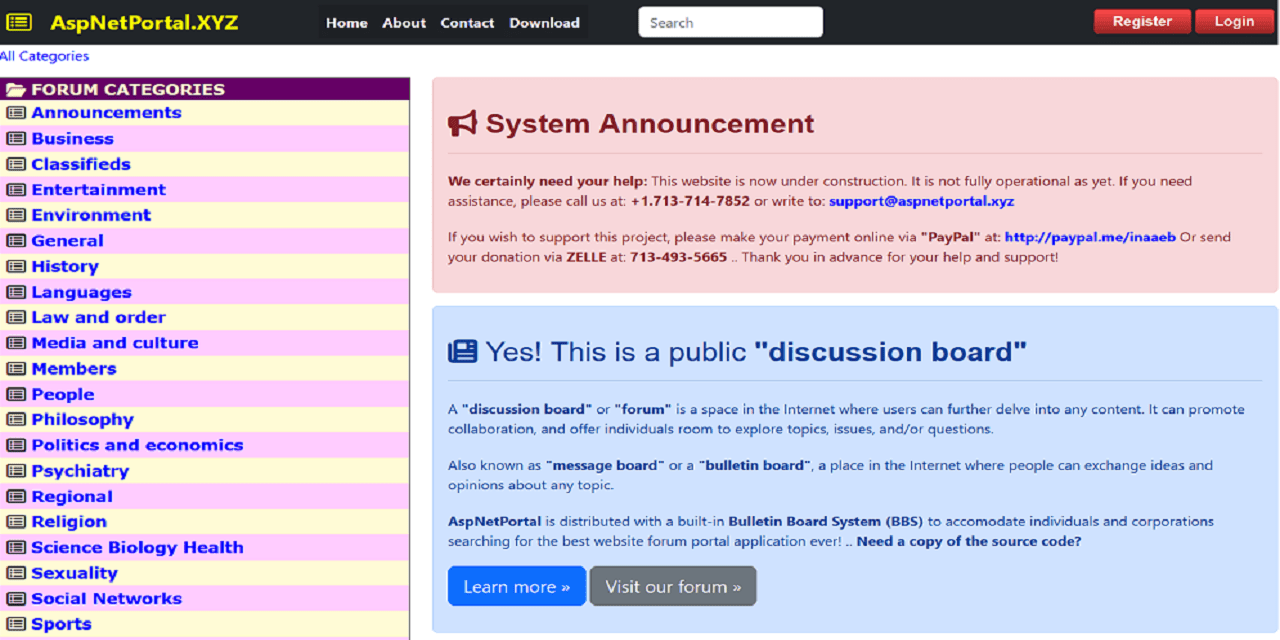Open the About page from the navbar

404,22
